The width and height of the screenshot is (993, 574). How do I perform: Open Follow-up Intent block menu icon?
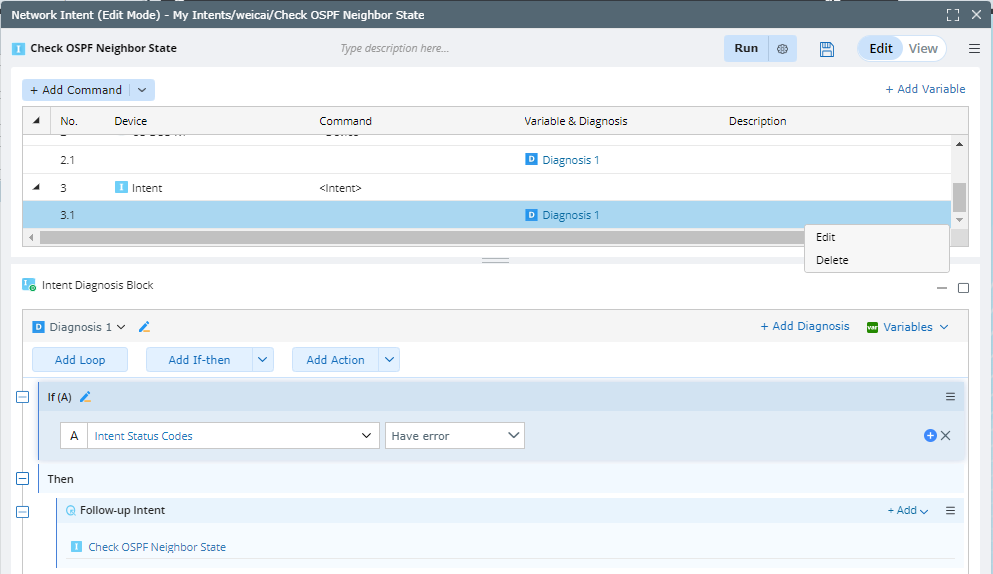(x=950, y=511)
